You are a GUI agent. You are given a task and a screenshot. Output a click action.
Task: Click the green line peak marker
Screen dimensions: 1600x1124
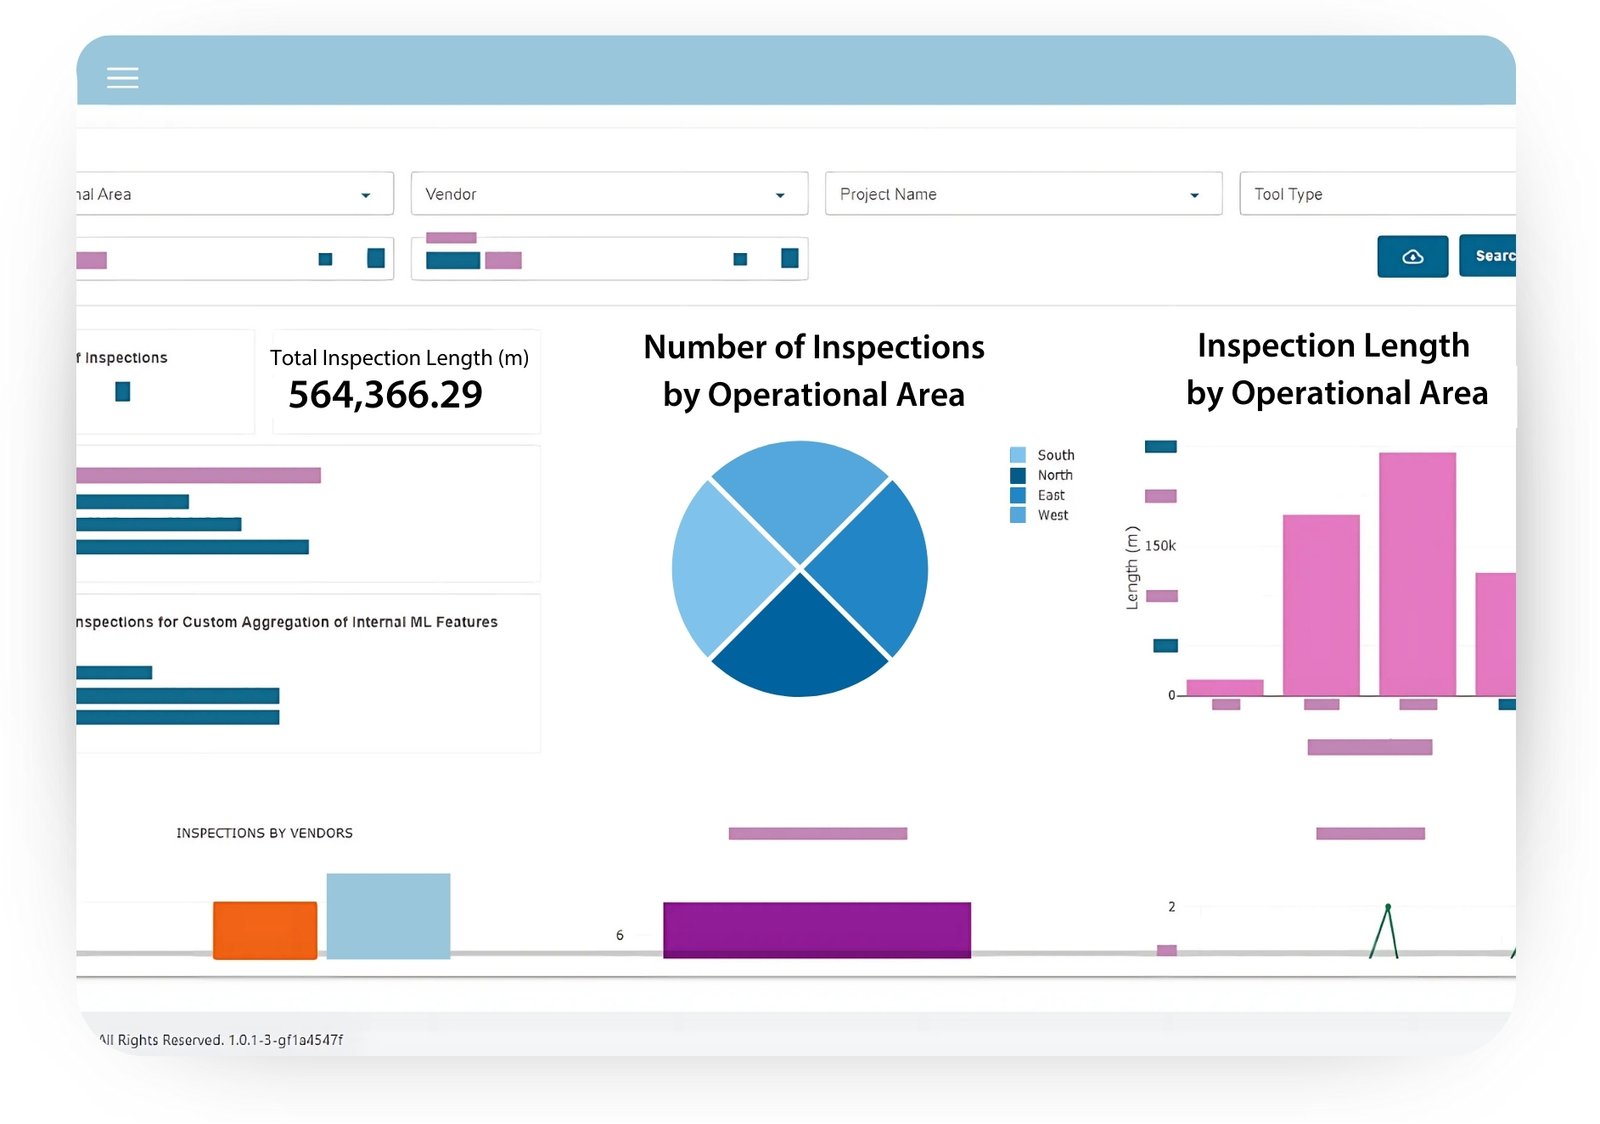(1387, 908)
